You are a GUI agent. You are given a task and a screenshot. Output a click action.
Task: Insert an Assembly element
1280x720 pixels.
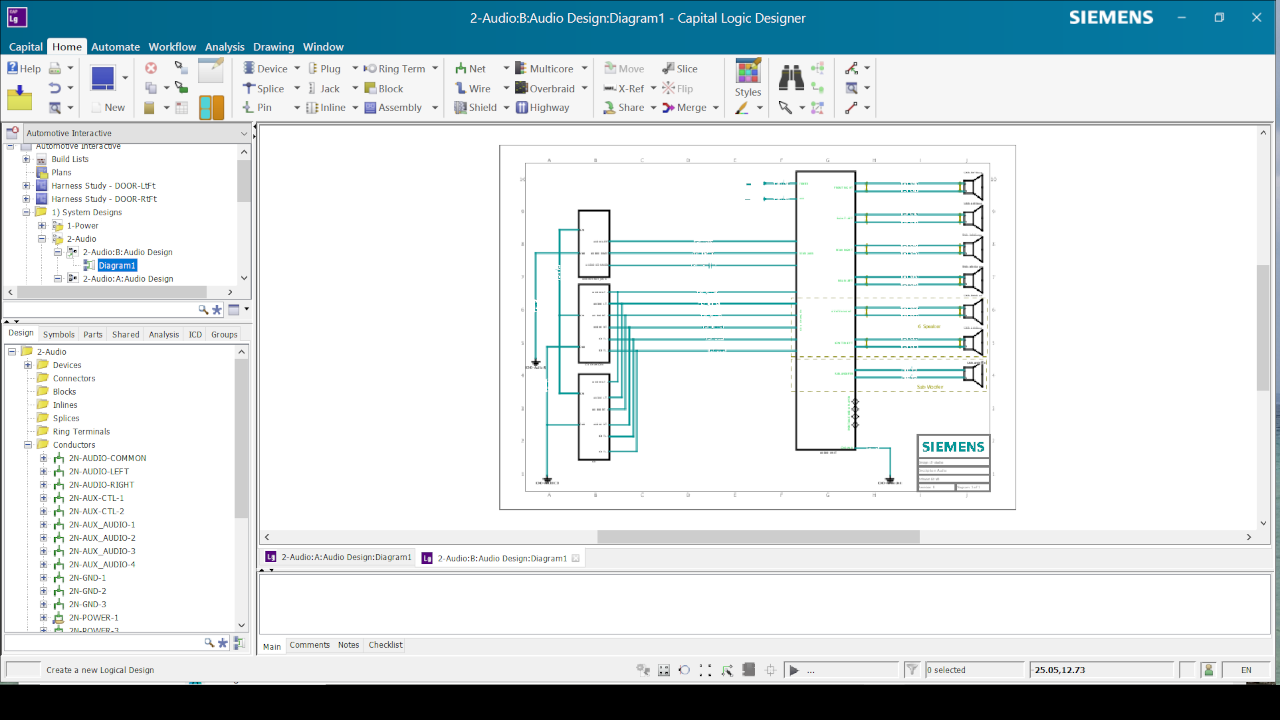tap(393, 107)
